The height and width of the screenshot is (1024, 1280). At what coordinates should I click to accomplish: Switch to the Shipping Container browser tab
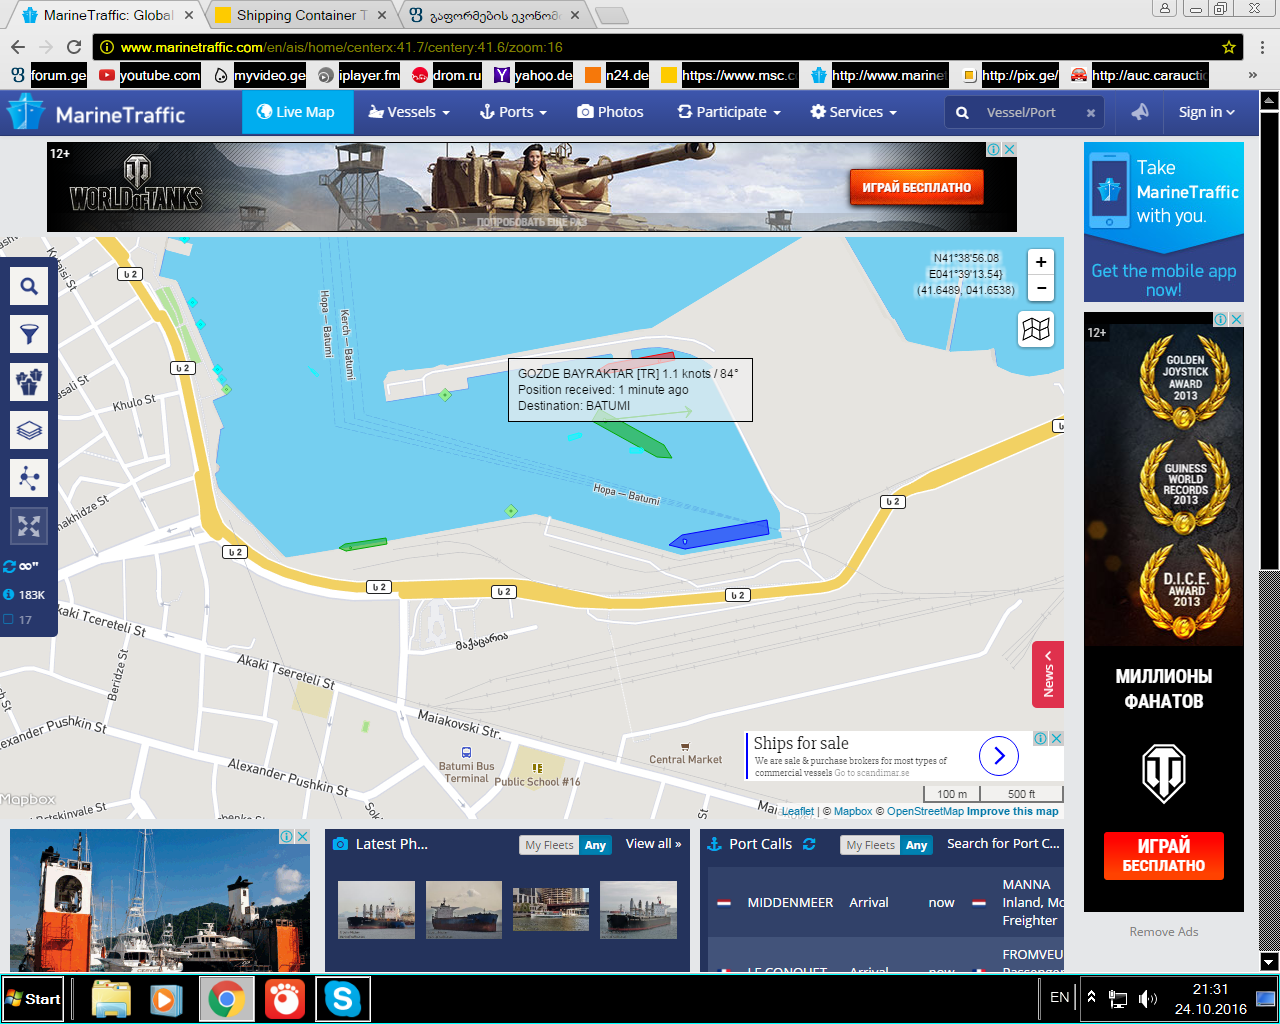[302, 15]
